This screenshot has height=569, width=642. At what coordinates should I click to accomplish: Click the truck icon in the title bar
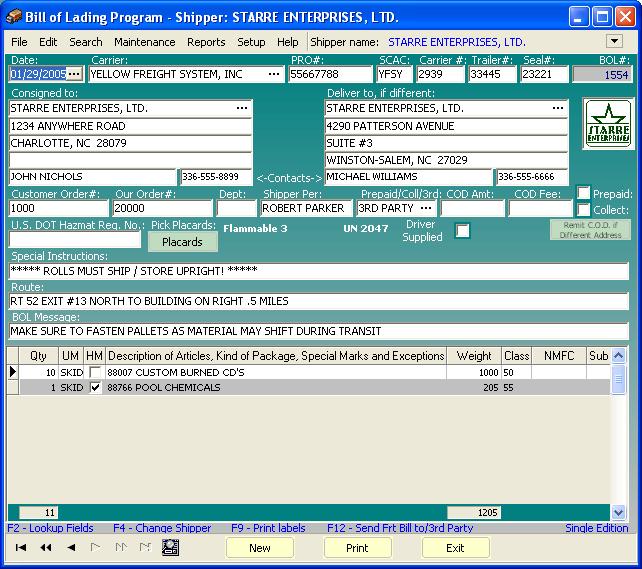13,17
